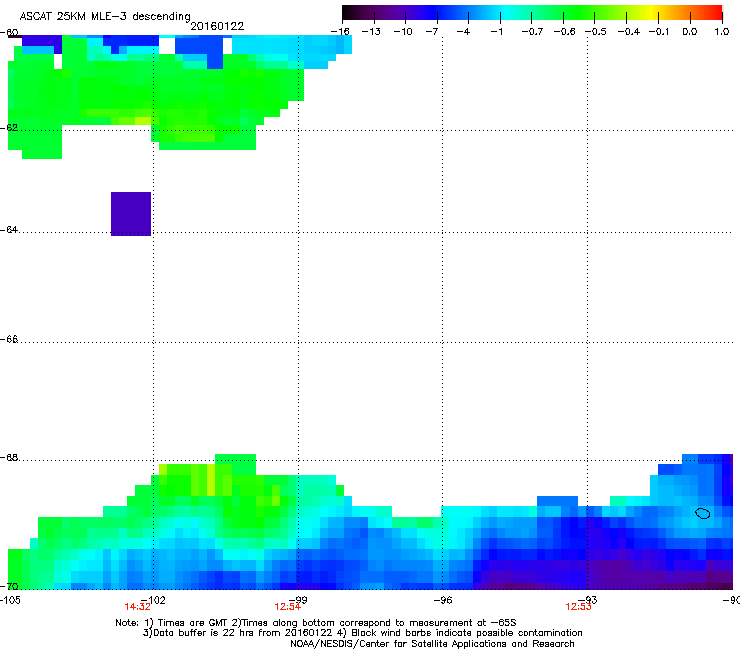Click the latitude label -70

point(9,586)
